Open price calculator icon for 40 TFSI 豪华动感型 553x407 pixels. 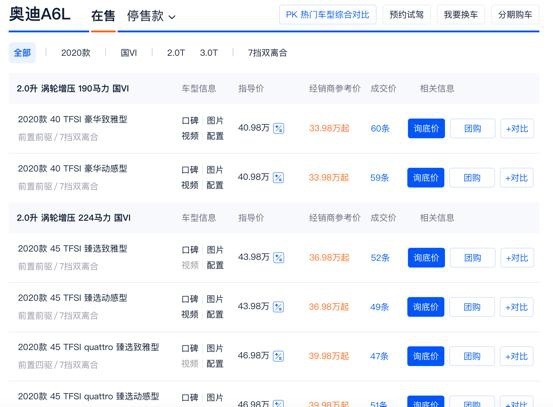[278, 177]
